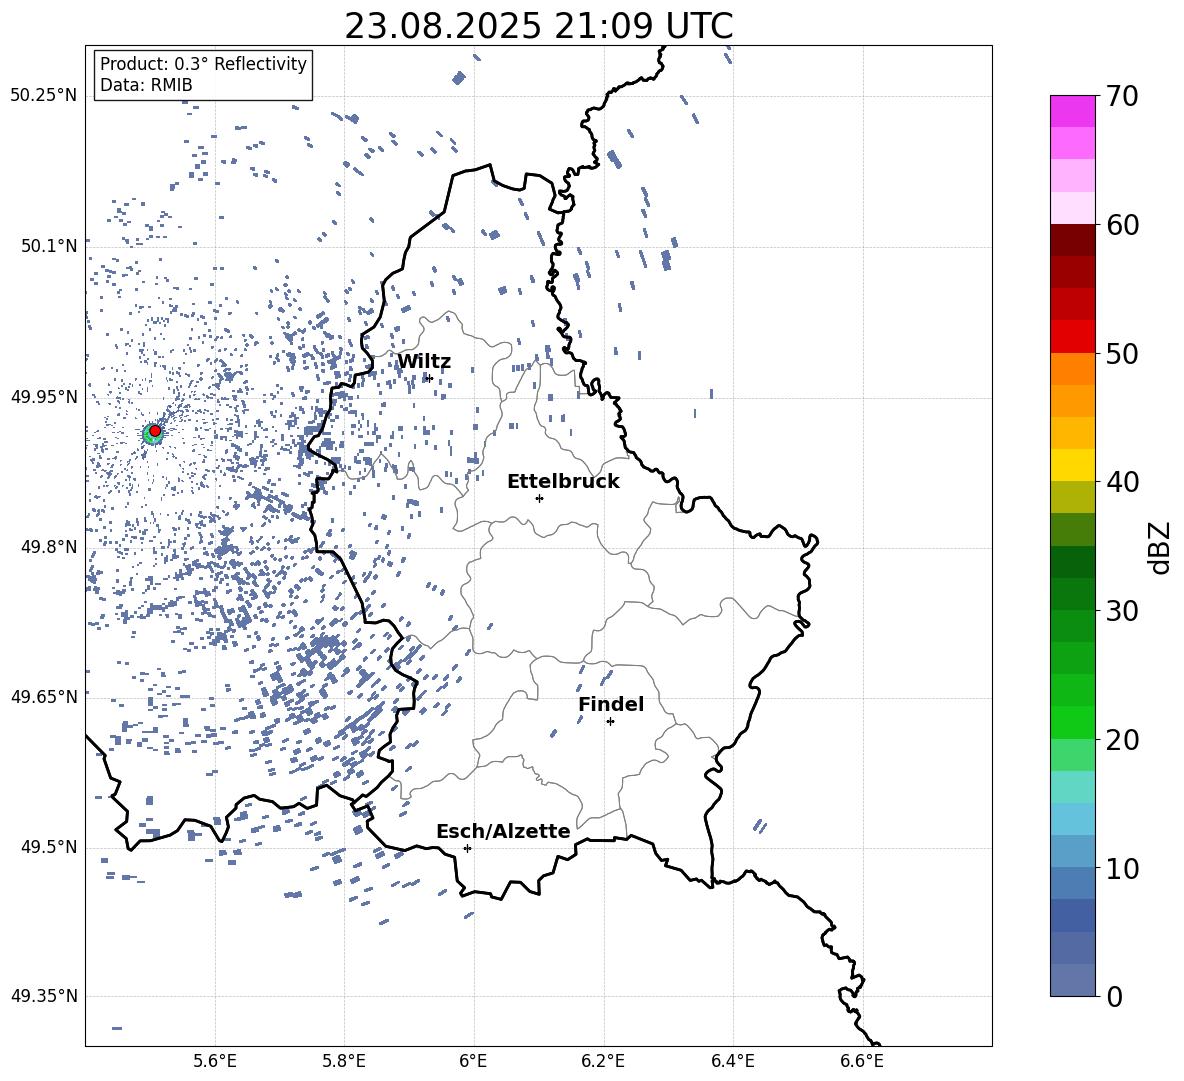Click the Ettelbruck station cross marker
The image size is (1184, 1081).
pos(539,498)
